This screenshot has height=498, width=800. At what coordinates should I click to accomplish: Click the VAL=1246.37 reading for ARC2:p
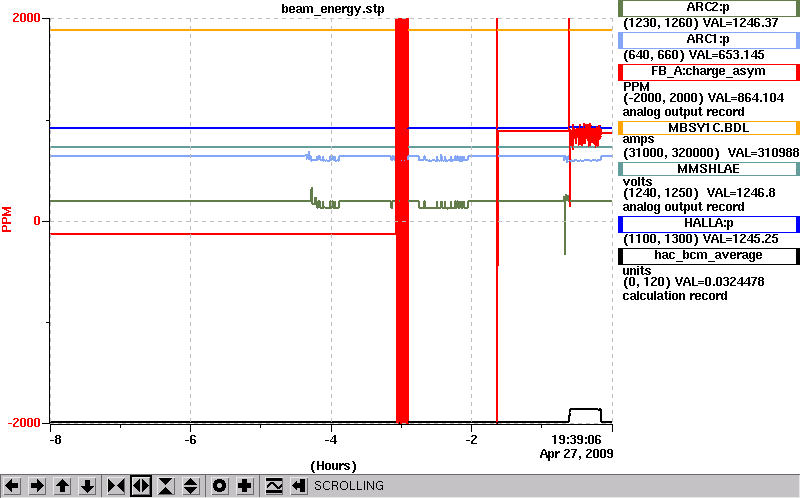click(741, 23)
